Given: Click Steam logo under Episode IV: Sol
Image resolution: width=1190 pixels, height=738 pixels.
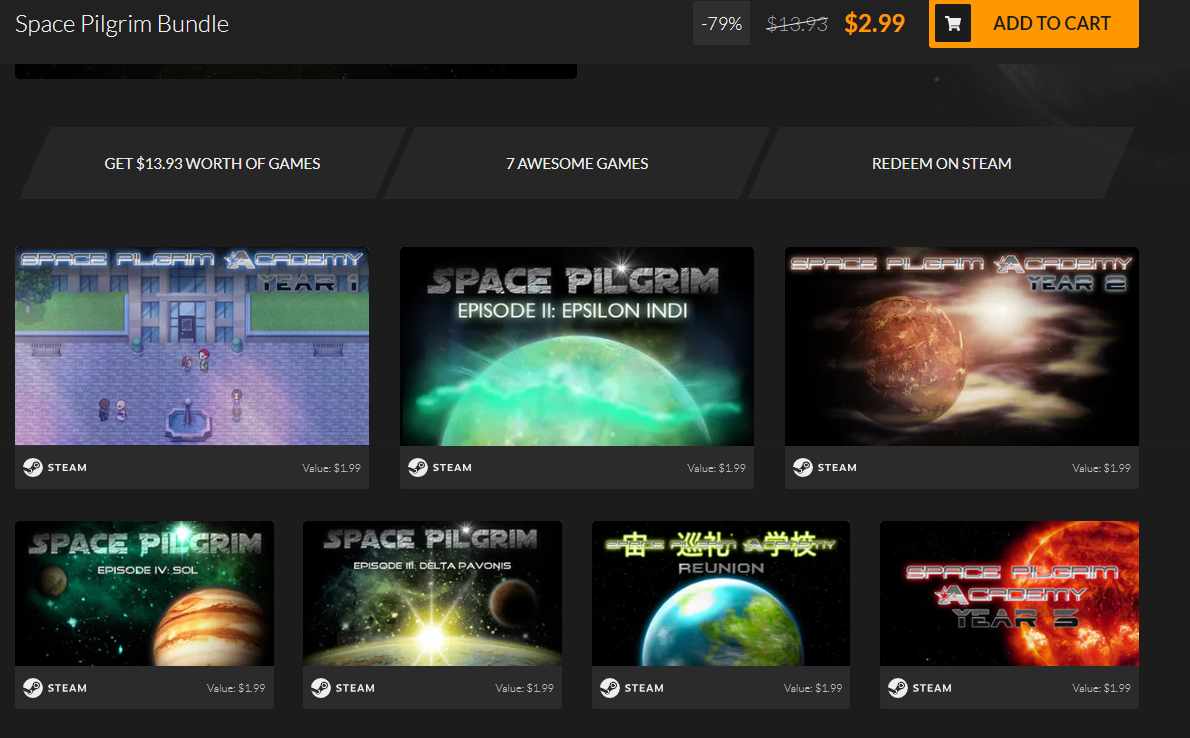Looking at the screenshot, I should click(x=33, y=688).
